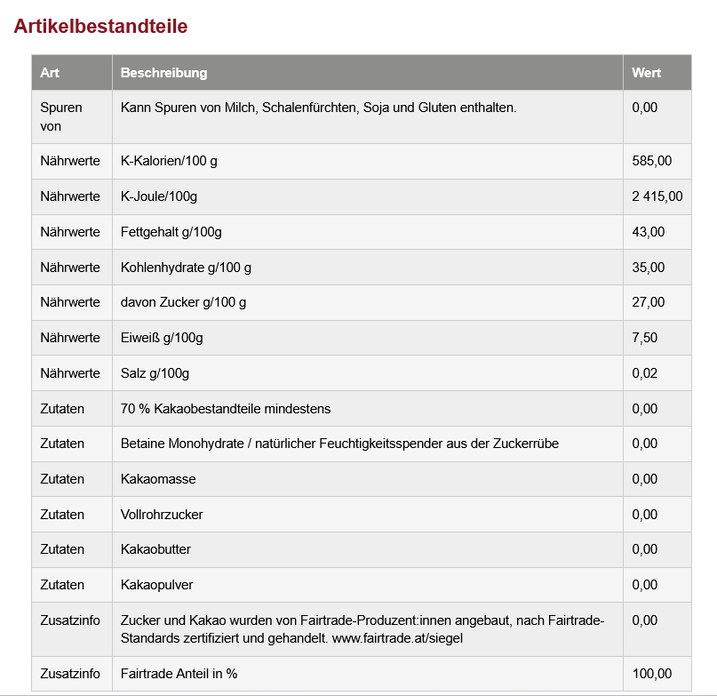Click the Beschreibung column header
The image size is (717, 696).
click(164, 73)
